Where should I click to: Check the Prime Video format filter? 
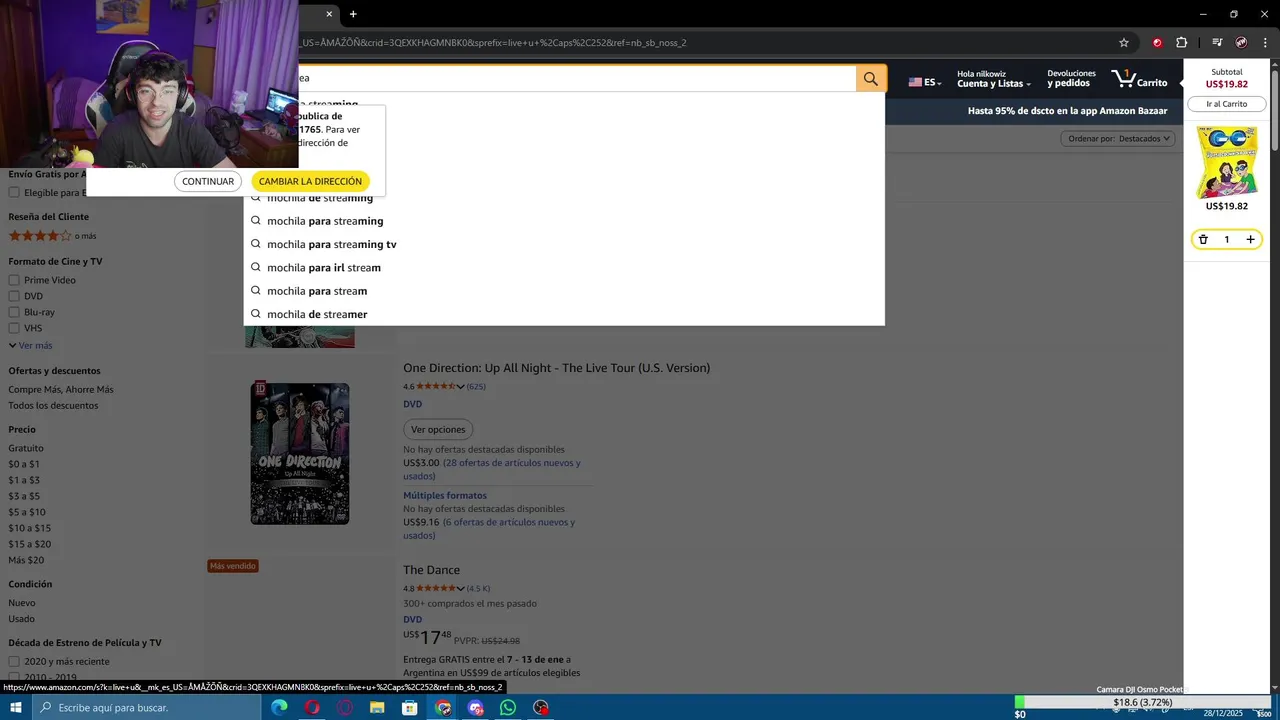click(x=14, y=280)
